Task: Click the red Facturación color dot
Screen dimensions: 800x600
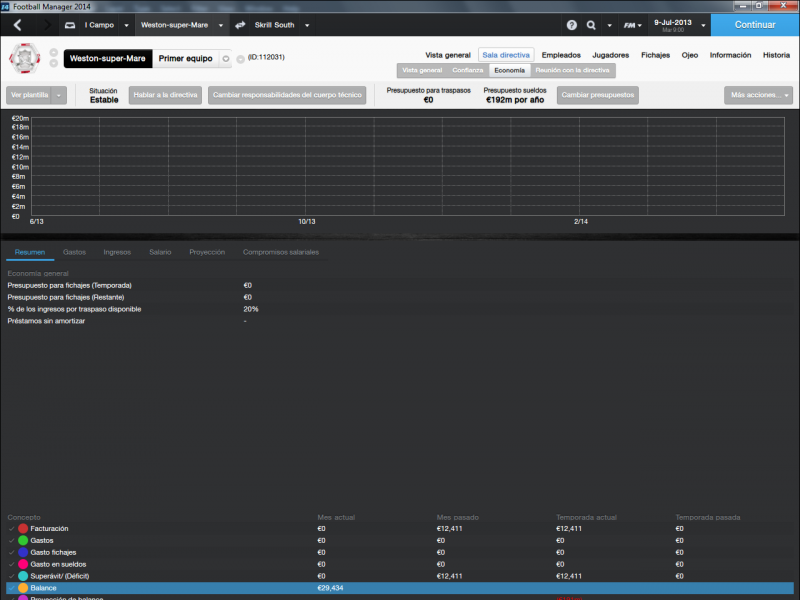Action: pos(23,529)
